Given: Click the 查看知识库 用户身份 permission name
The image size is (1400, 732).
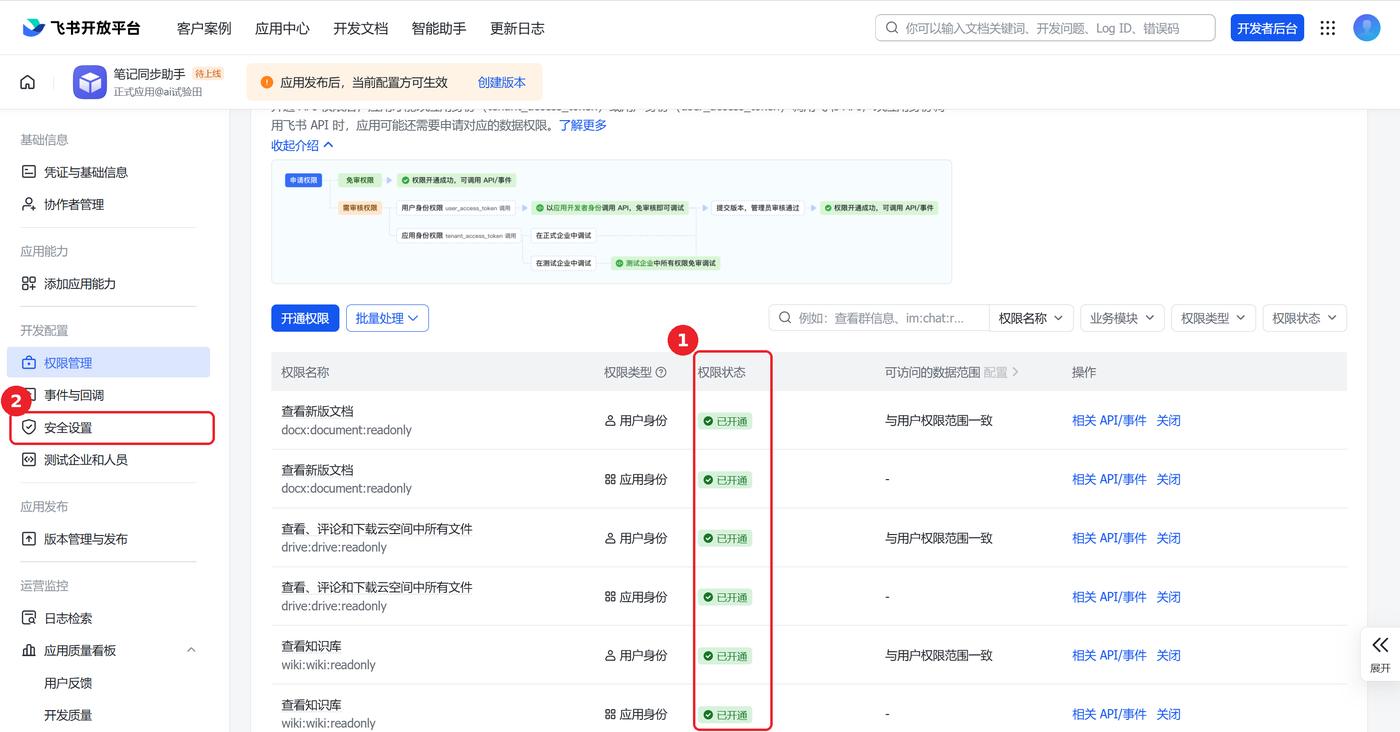Looking at the screenshot, I should pyautogui.click(x=311, y=646).
